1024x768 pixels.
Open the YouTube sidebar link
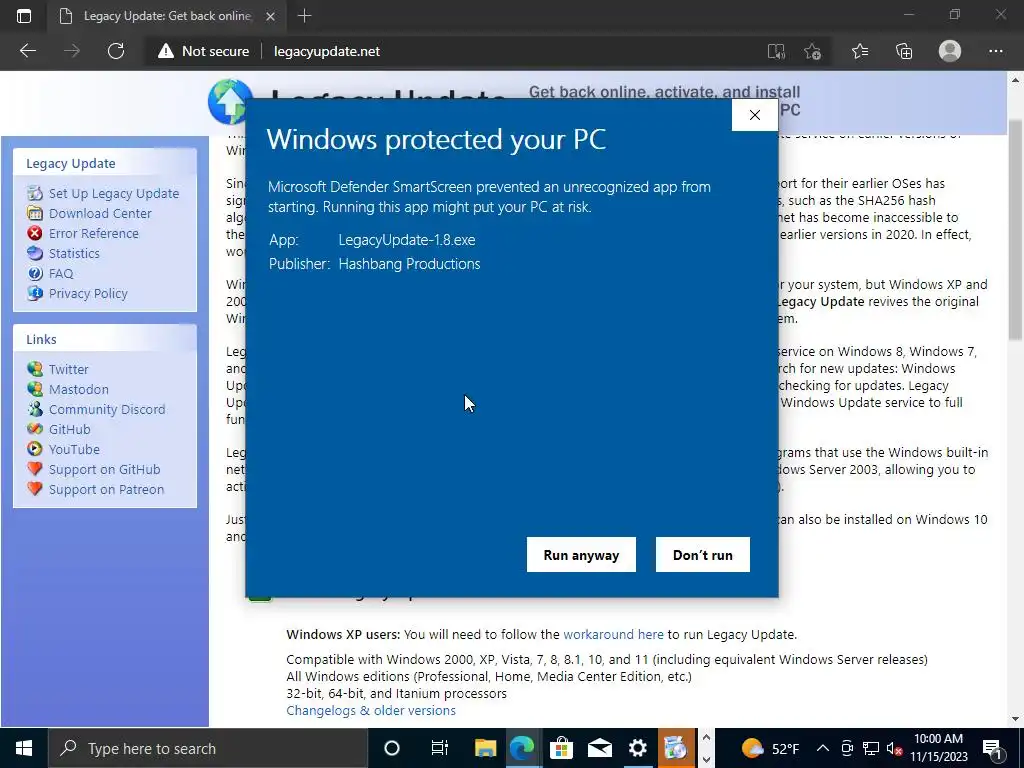(74, 450)
